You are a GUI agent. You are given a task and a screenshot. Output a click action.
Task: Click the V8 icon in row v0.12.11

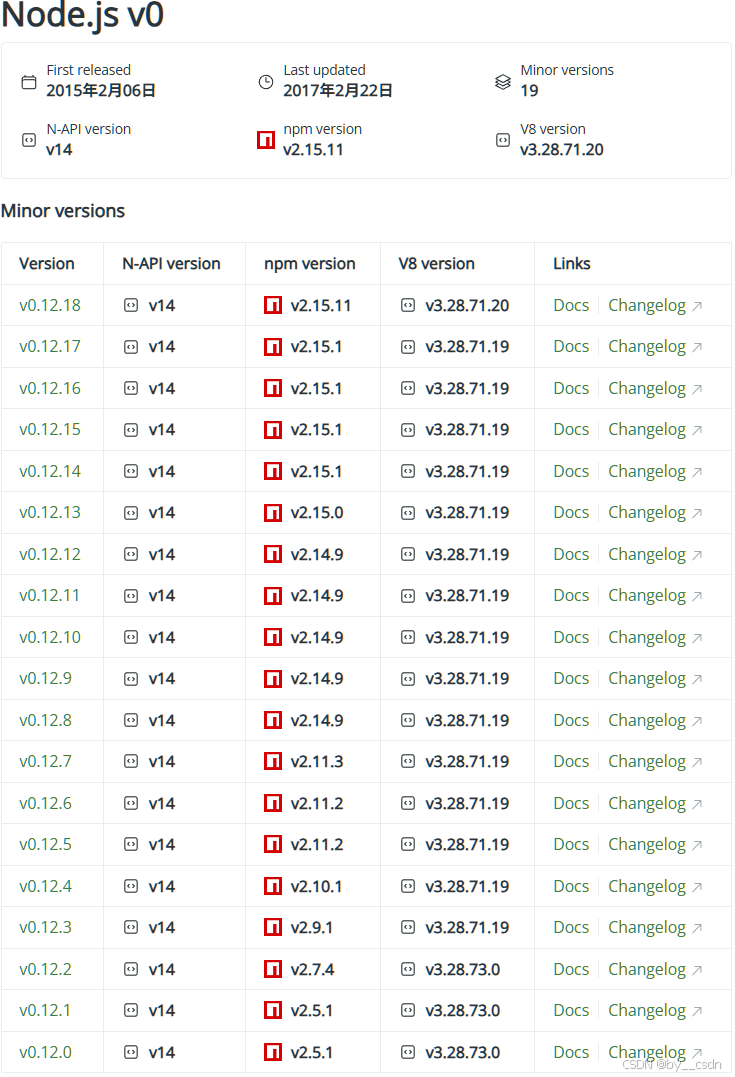point(408,596)
